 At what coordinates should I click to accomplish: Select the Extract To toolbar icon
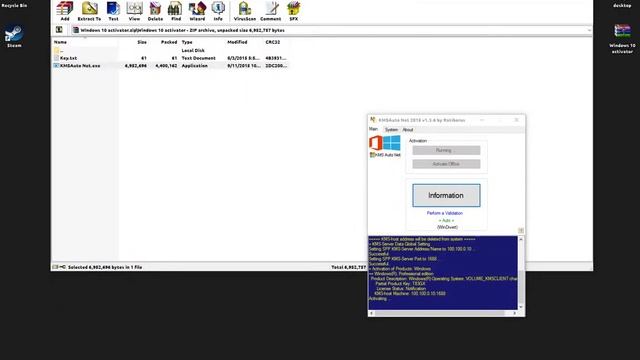89,11
